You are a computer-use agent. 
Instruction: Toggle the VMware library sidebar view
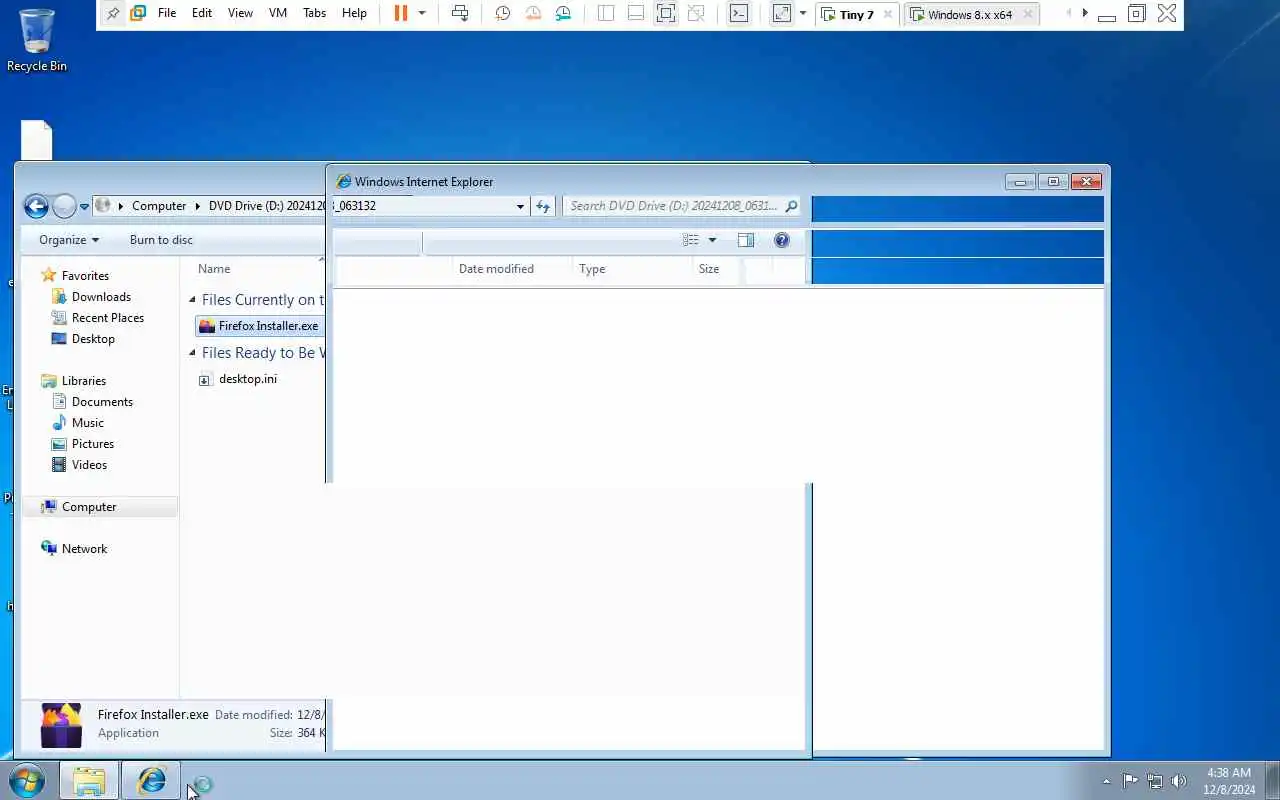(x=606, y=13)
